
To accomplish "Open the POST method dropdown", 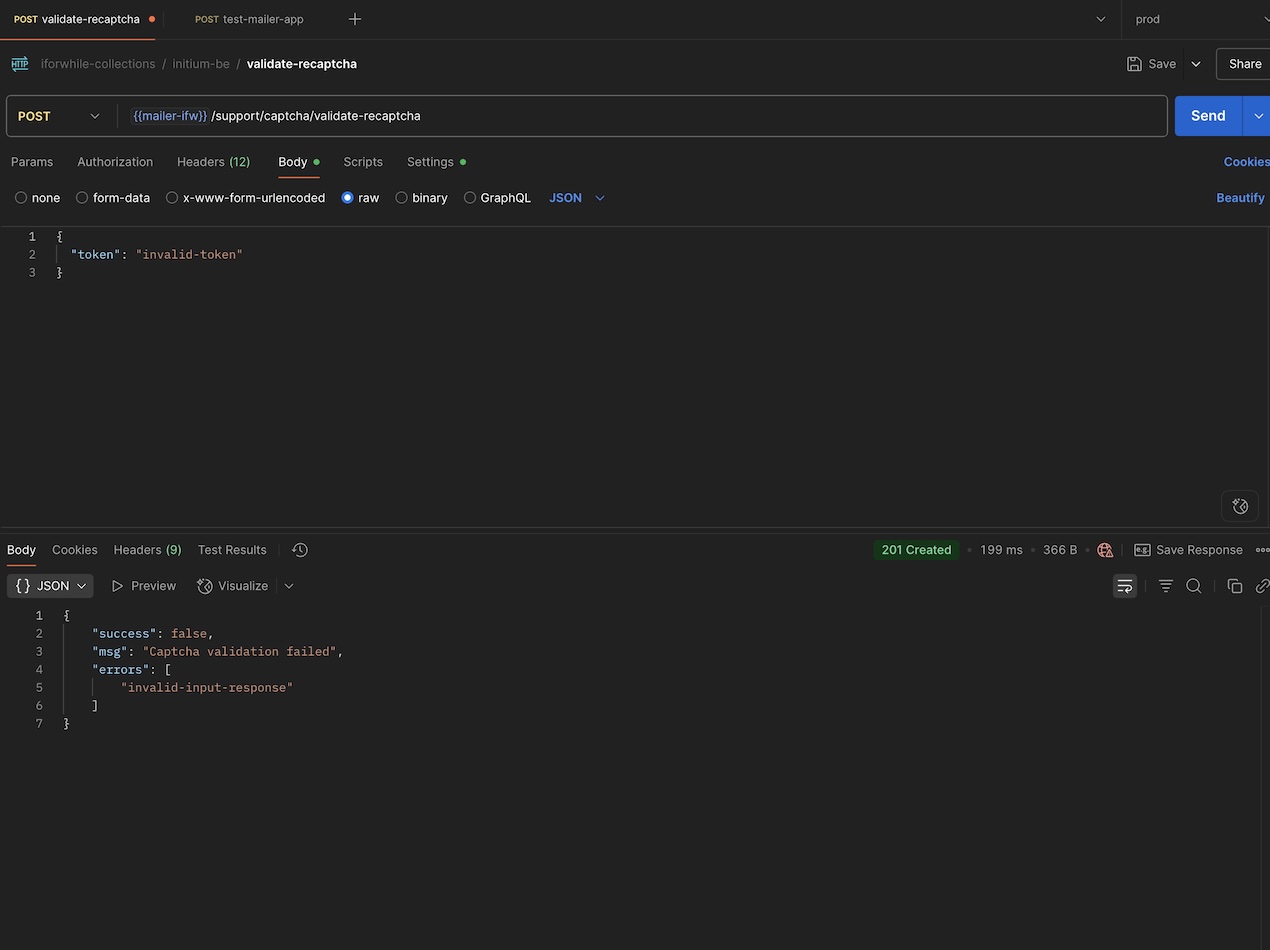I will coord(60,116).
